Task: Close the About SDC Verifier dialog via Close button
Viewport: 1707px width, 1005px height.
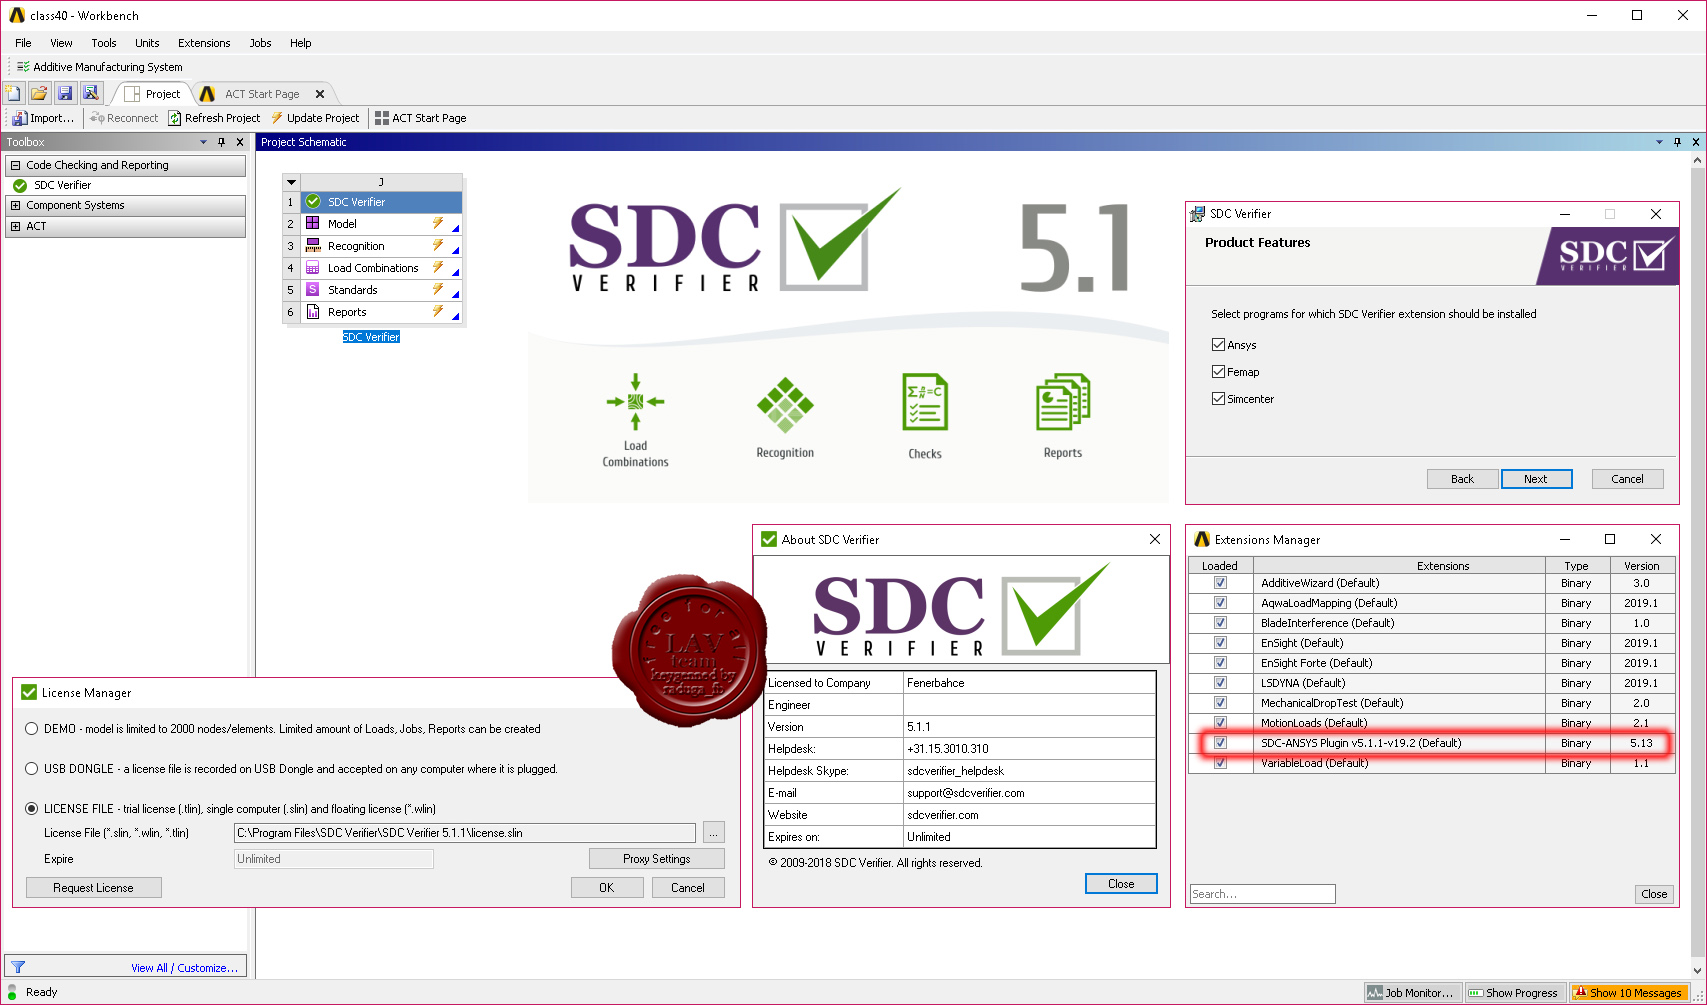Action: pyautogui.click(x=1121, y=884)
